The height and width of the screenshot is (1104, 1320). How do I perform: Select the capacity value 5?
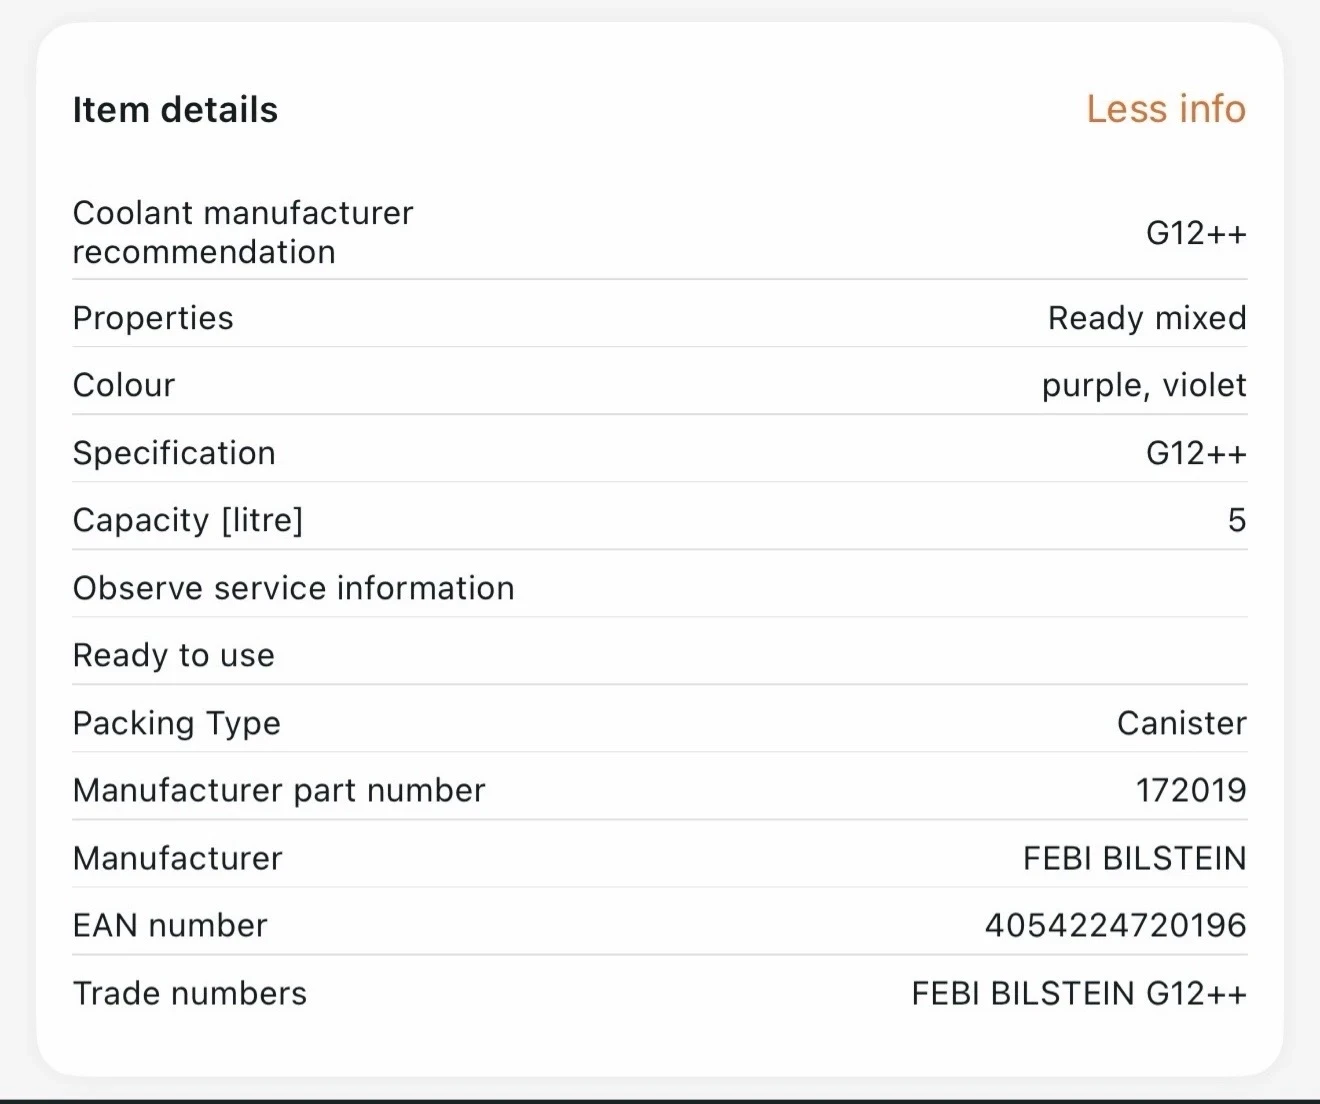(x=1236, y=520)
